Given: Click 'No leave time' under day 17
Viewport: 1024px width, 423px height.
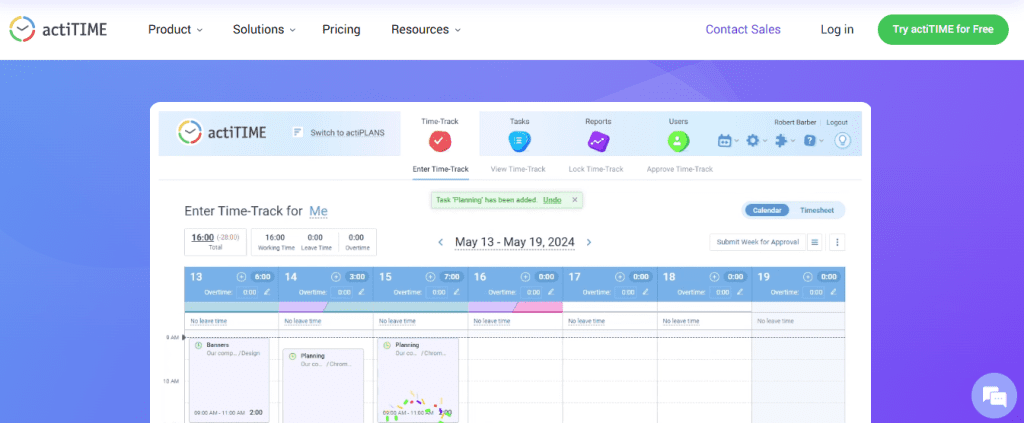Looking at the screenshot, I should pyautogui.click(x=586, y=321).
